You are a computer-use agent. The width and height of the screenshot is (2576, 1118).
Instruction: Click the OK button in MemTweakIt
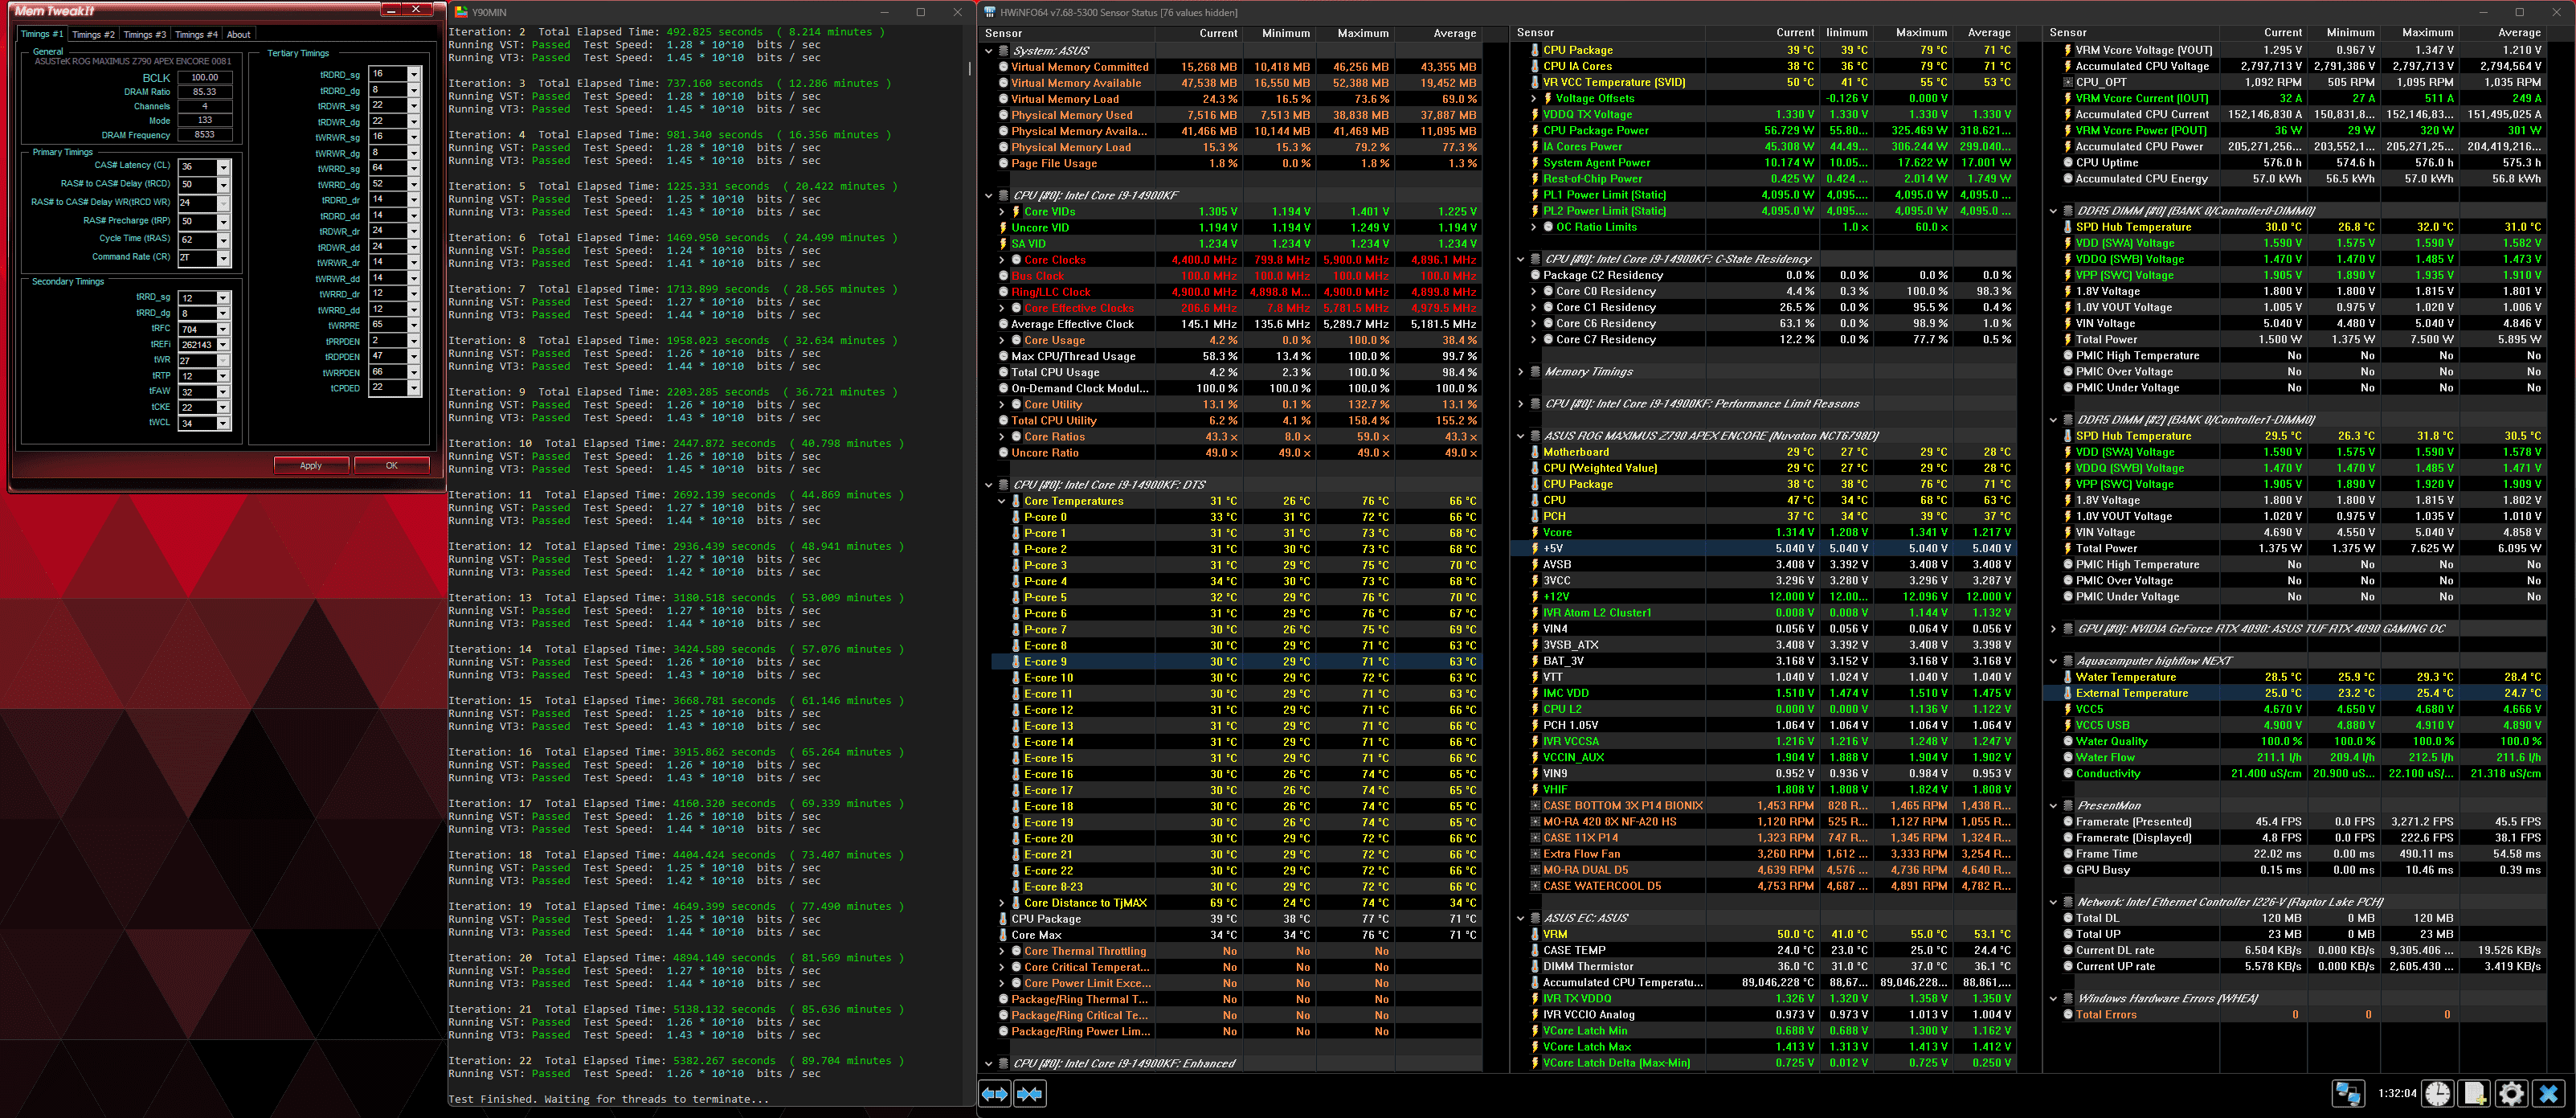[392, 465]
